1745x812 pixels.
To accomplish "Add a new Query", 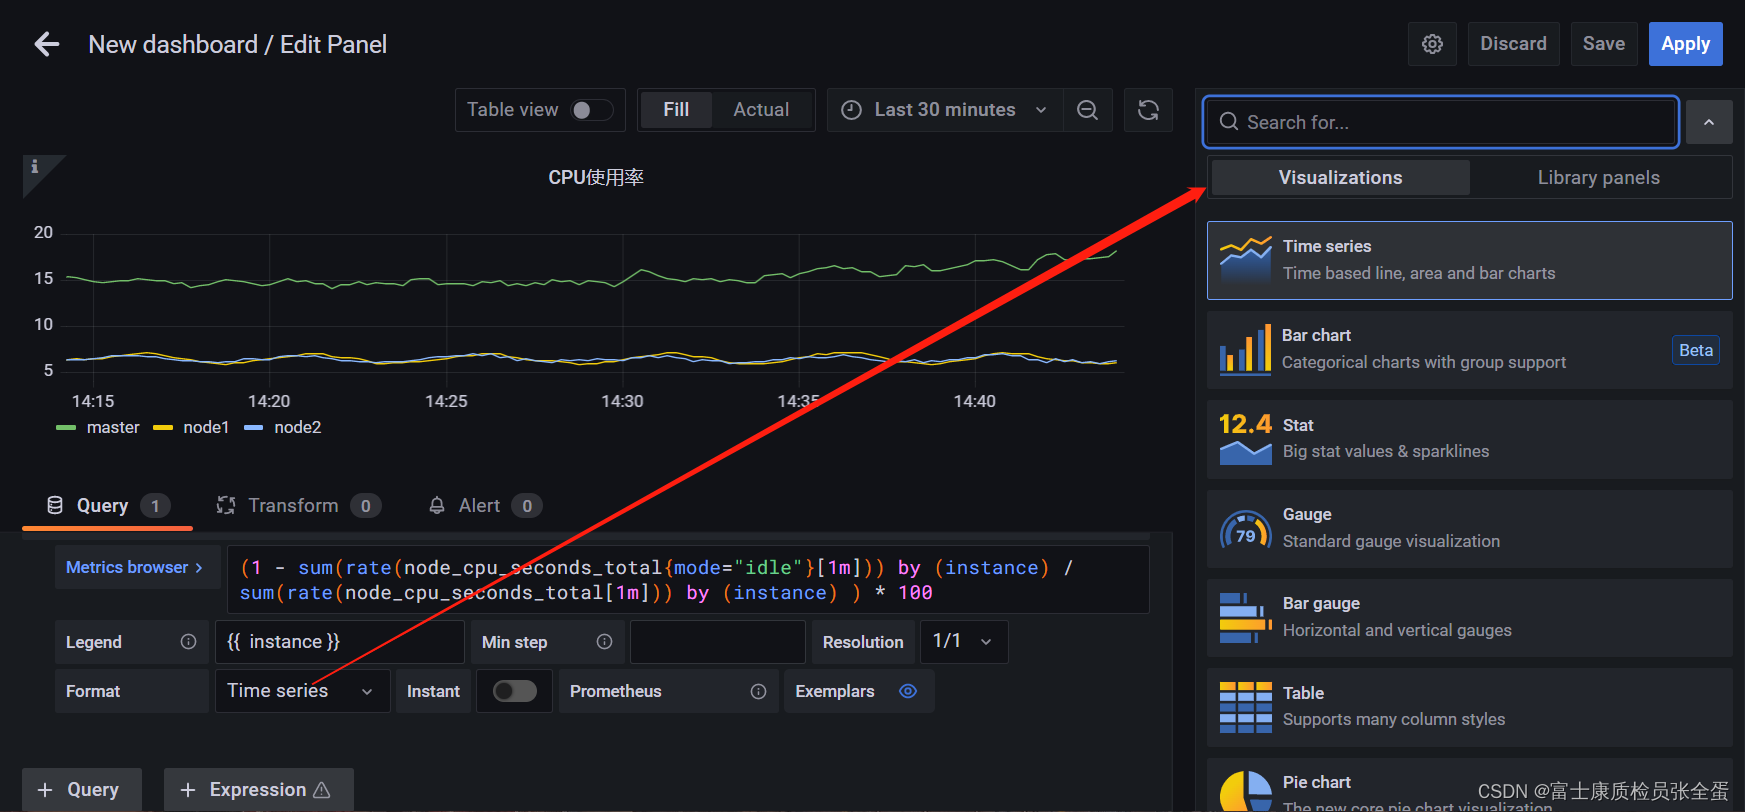I will [x=81, y=790].
